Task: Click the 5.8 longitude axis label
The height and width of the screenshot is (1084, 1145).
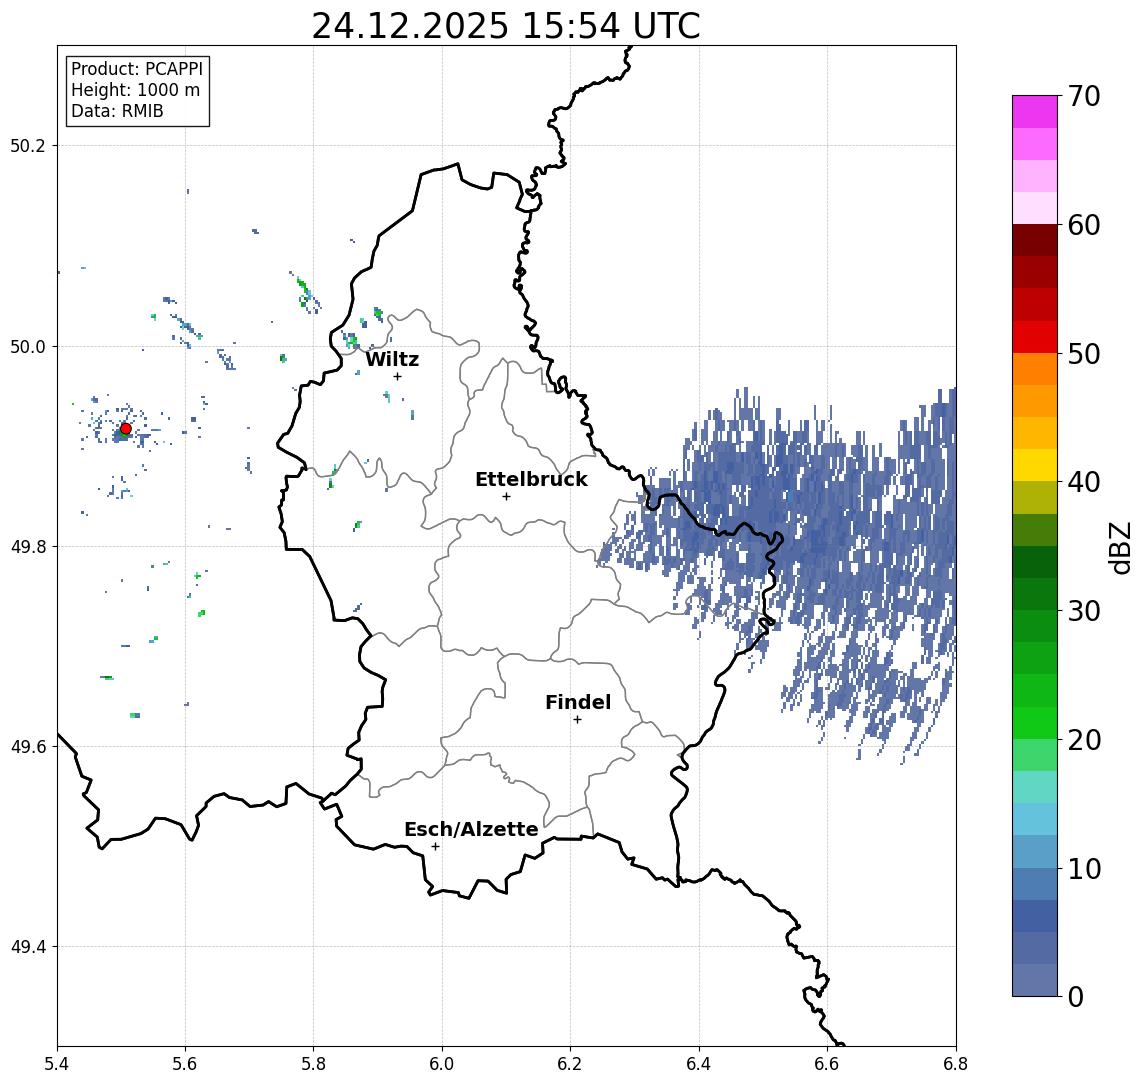Action: tap(314, 1064)
